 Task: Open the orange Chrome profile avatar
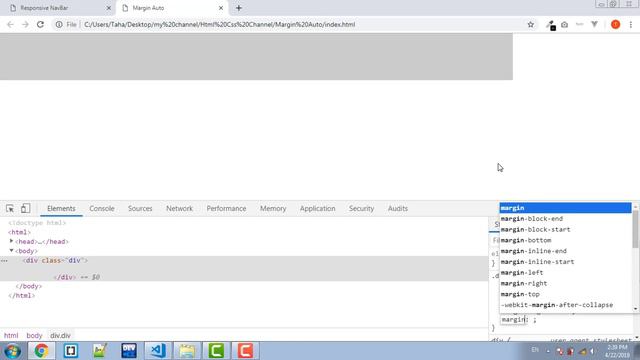tap(616, 24)
